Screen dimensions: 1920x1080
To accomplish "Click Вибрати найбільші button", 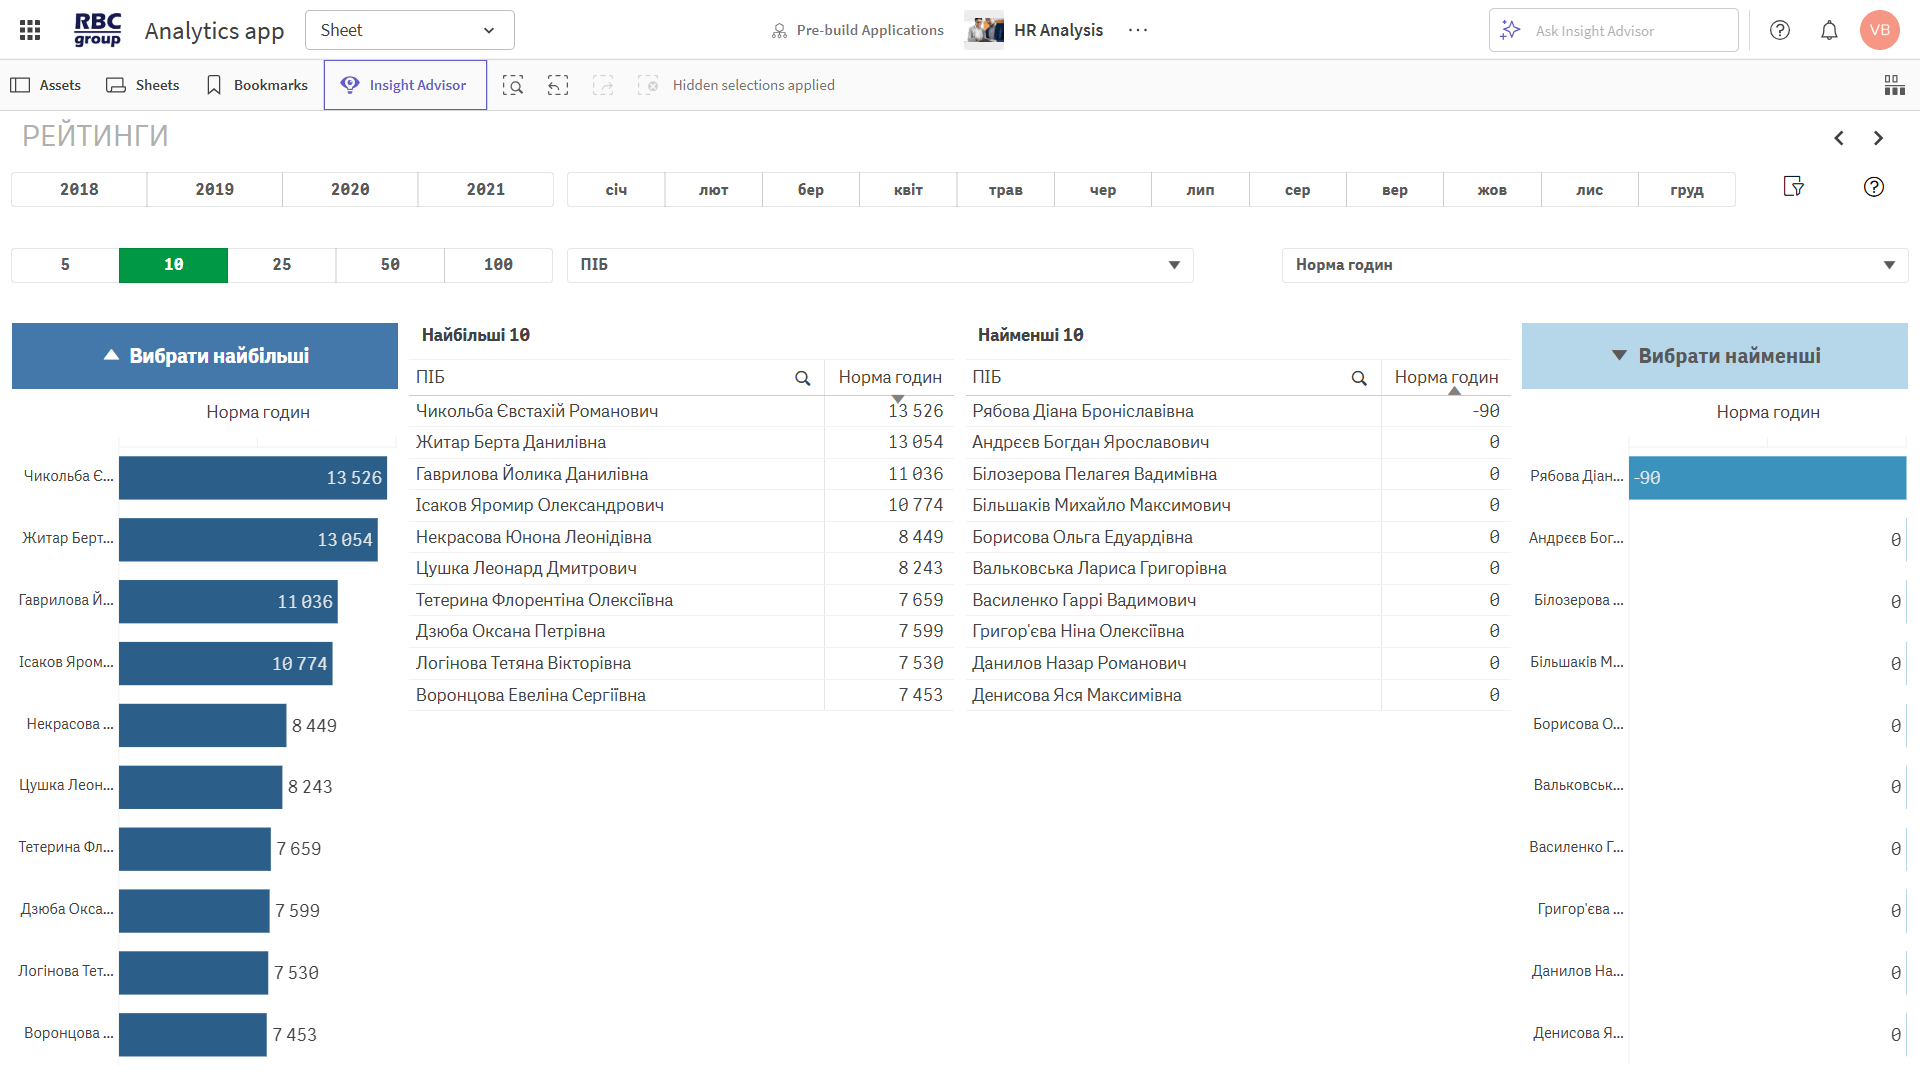I will (205, 356).
